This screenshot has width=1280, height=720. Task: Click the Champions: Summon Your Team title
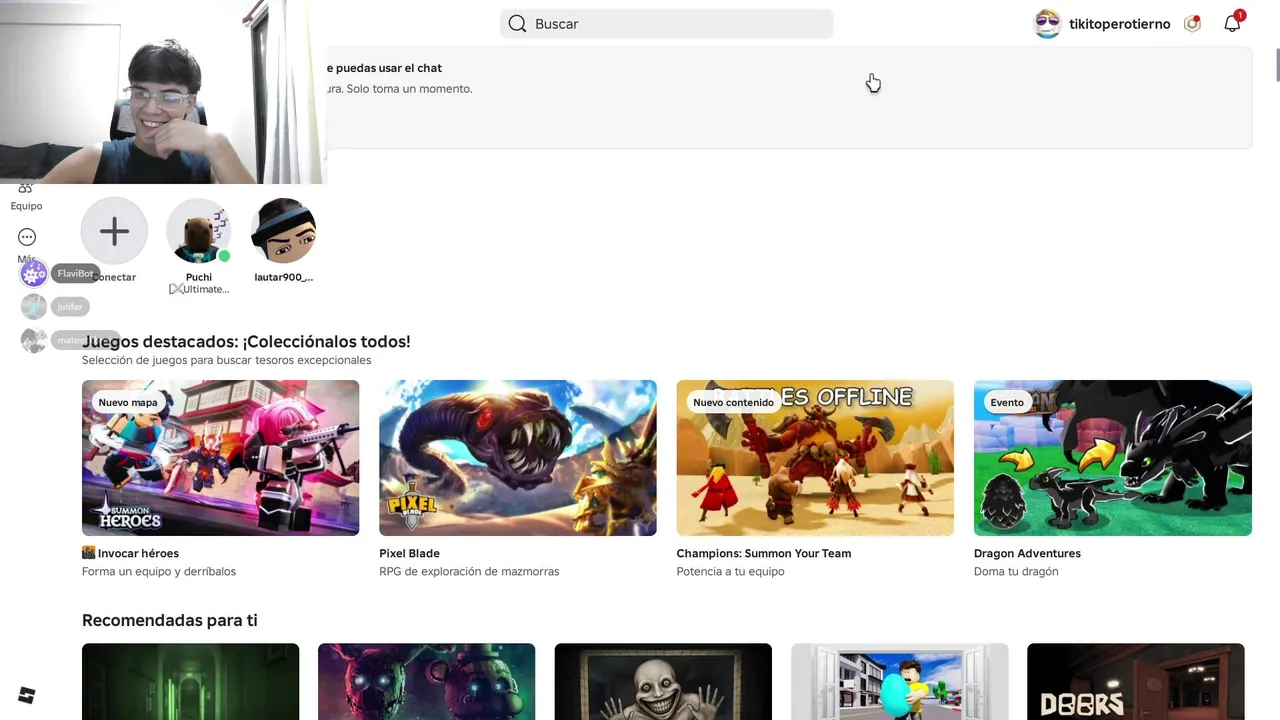tap(764, 553)
